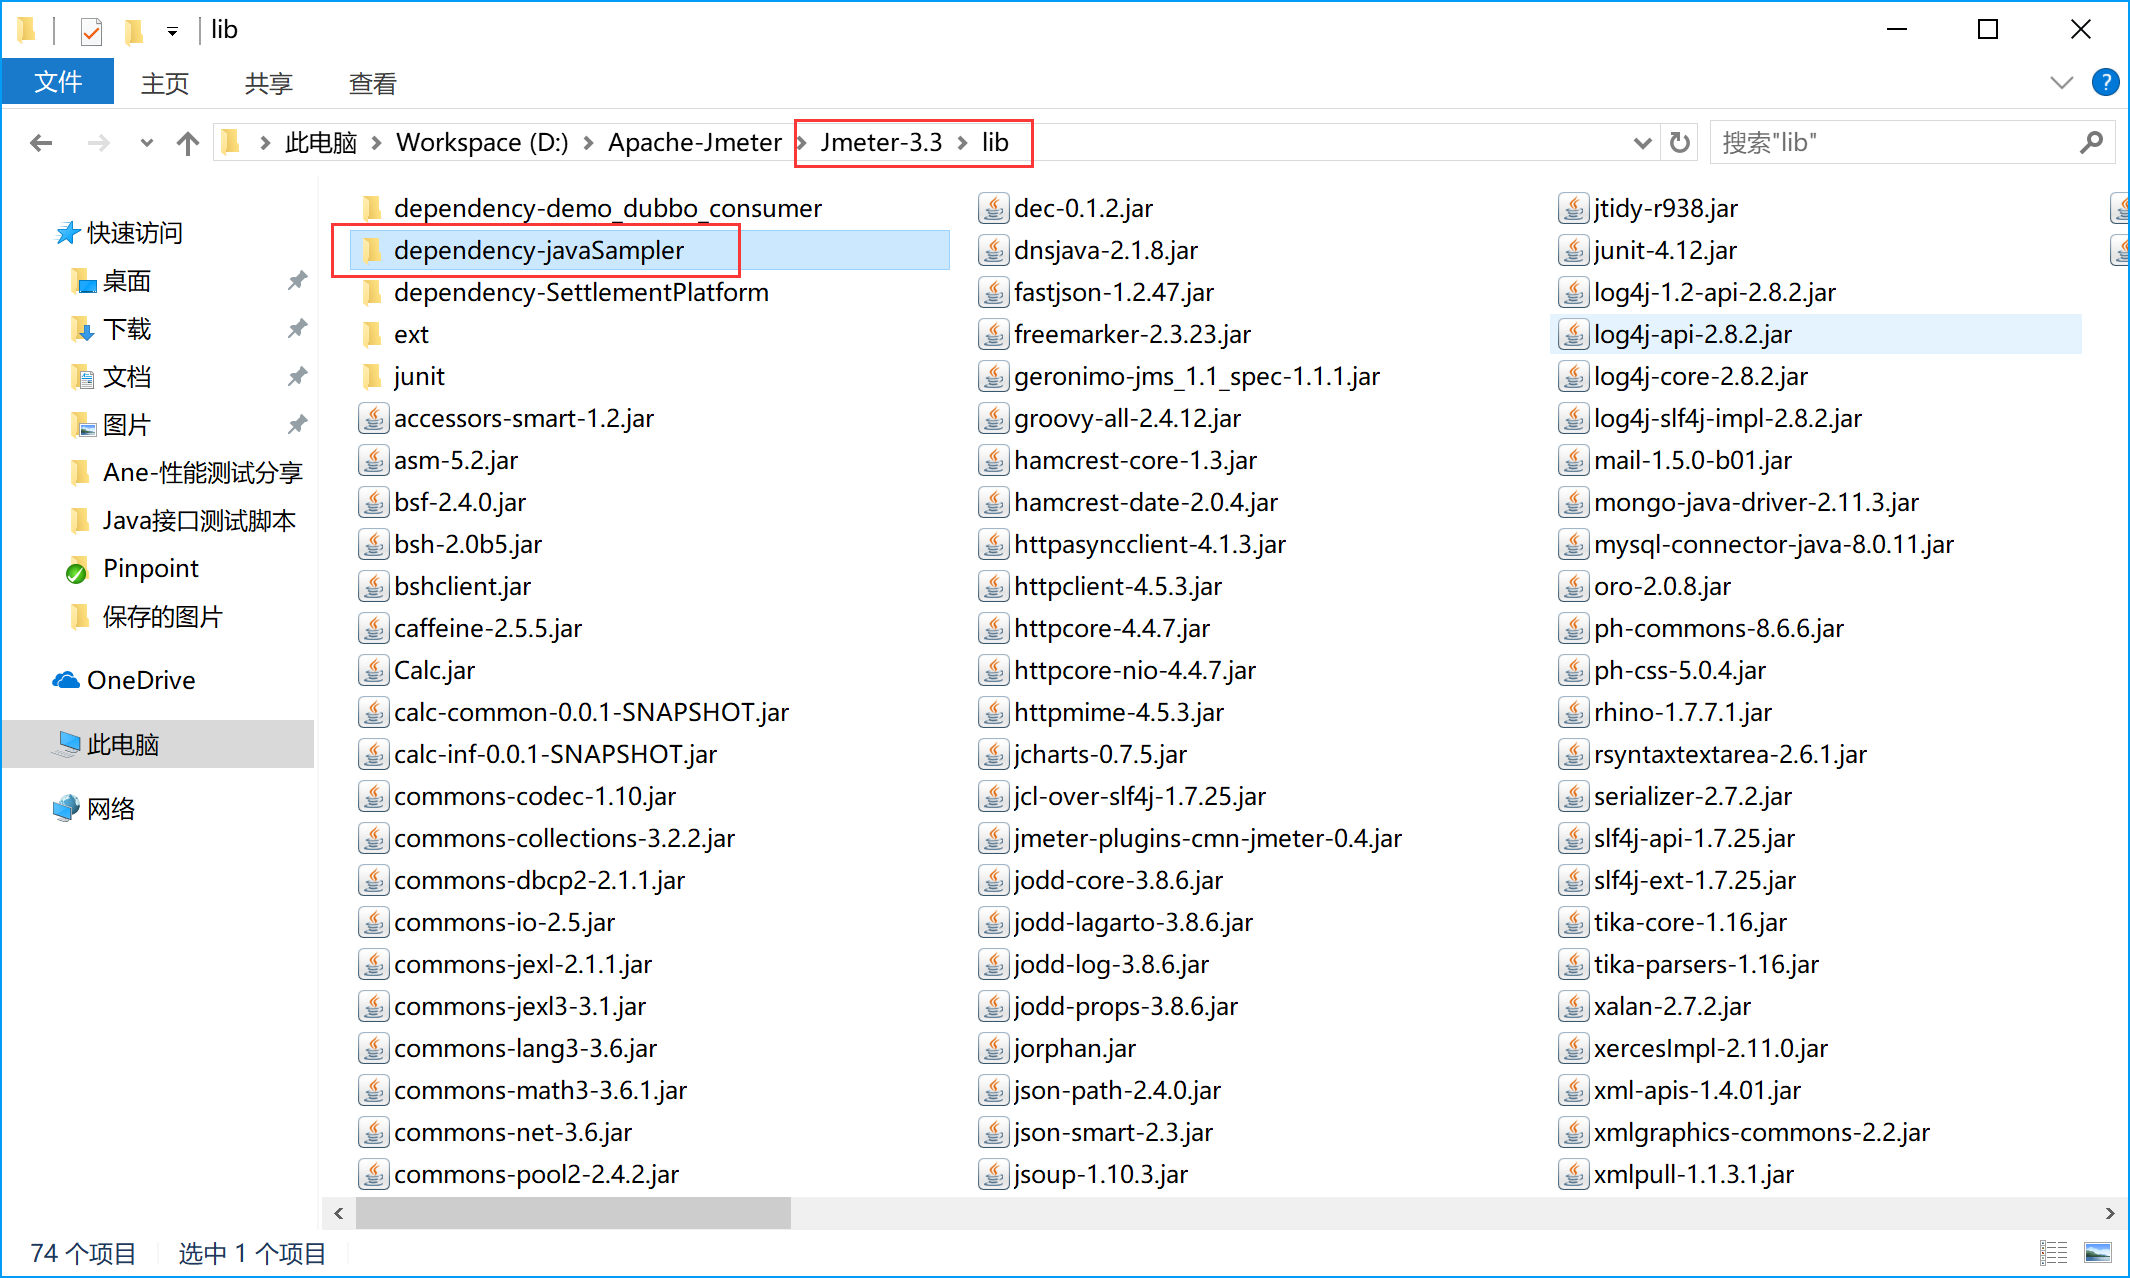
Task: Open the 文件 menu tab
Action: click(x=58, y=82)
